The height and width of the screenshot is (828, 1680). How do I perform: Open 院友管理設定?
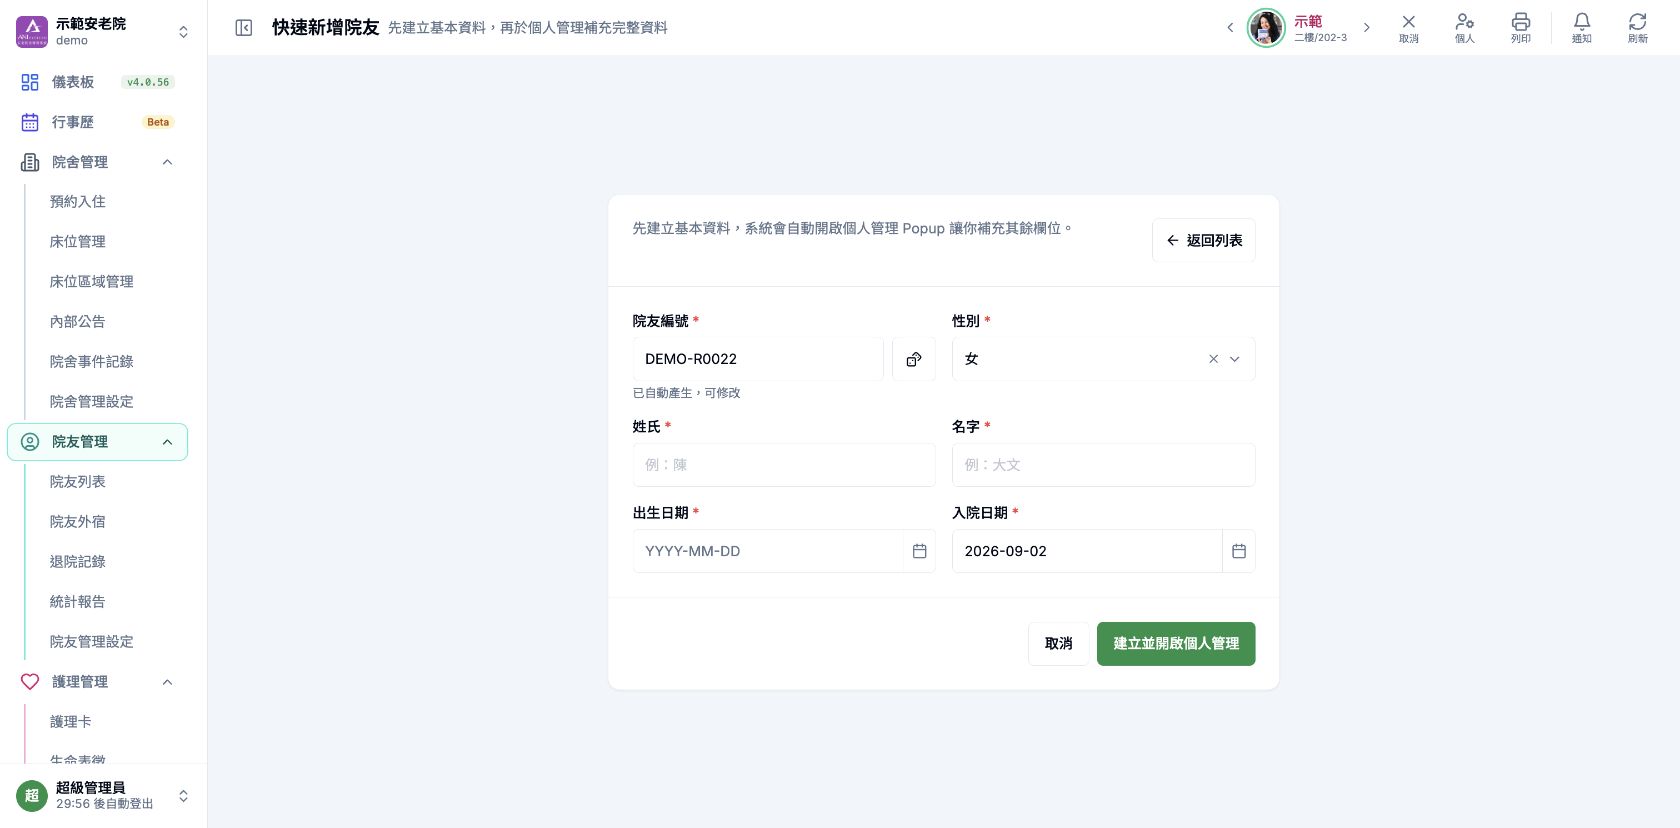pyautogui.click(x=92, y=642)
